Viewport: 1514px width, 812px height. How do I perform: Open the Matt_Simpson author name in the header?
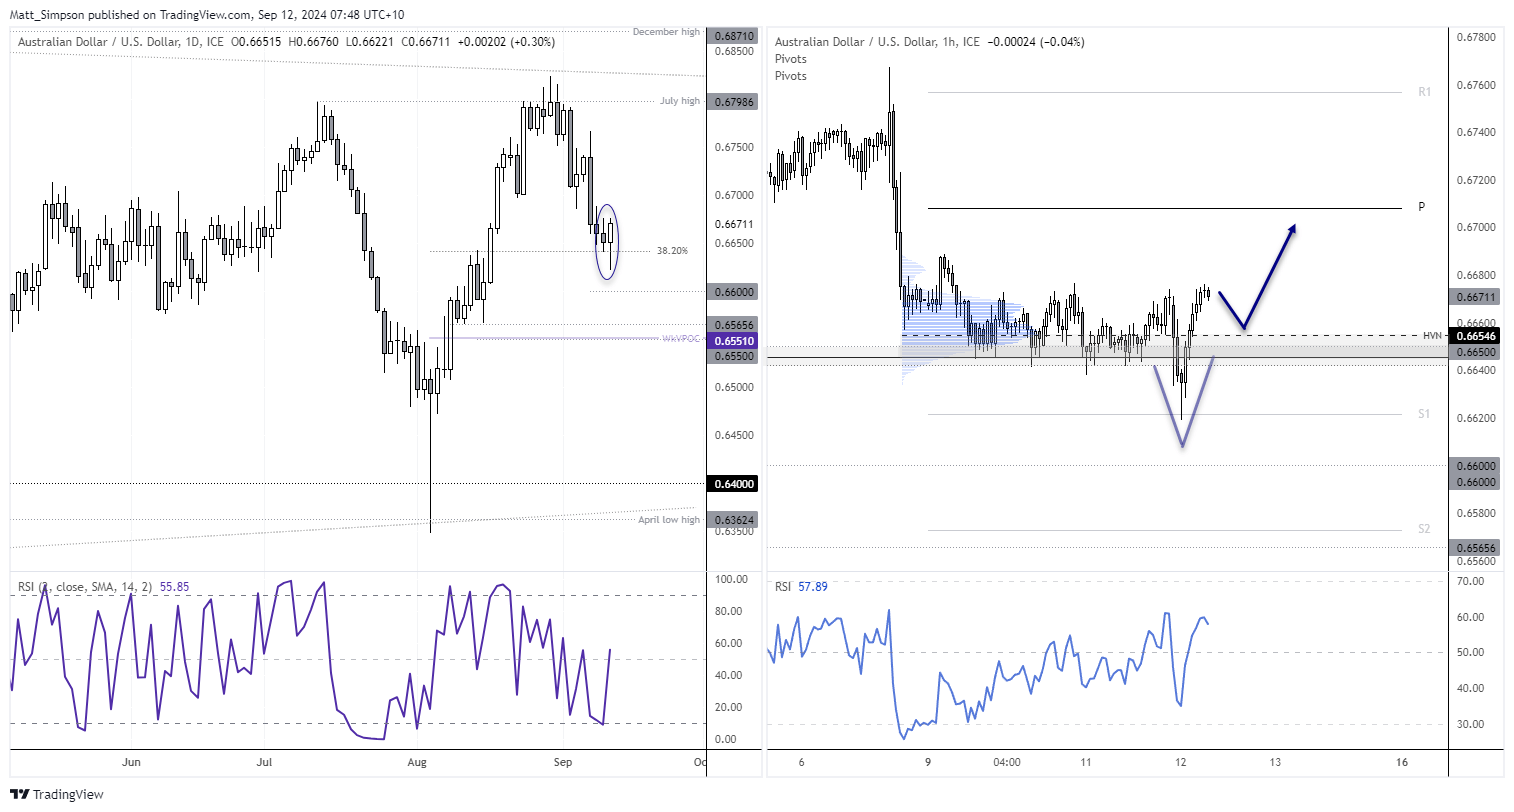click(49, 15)
